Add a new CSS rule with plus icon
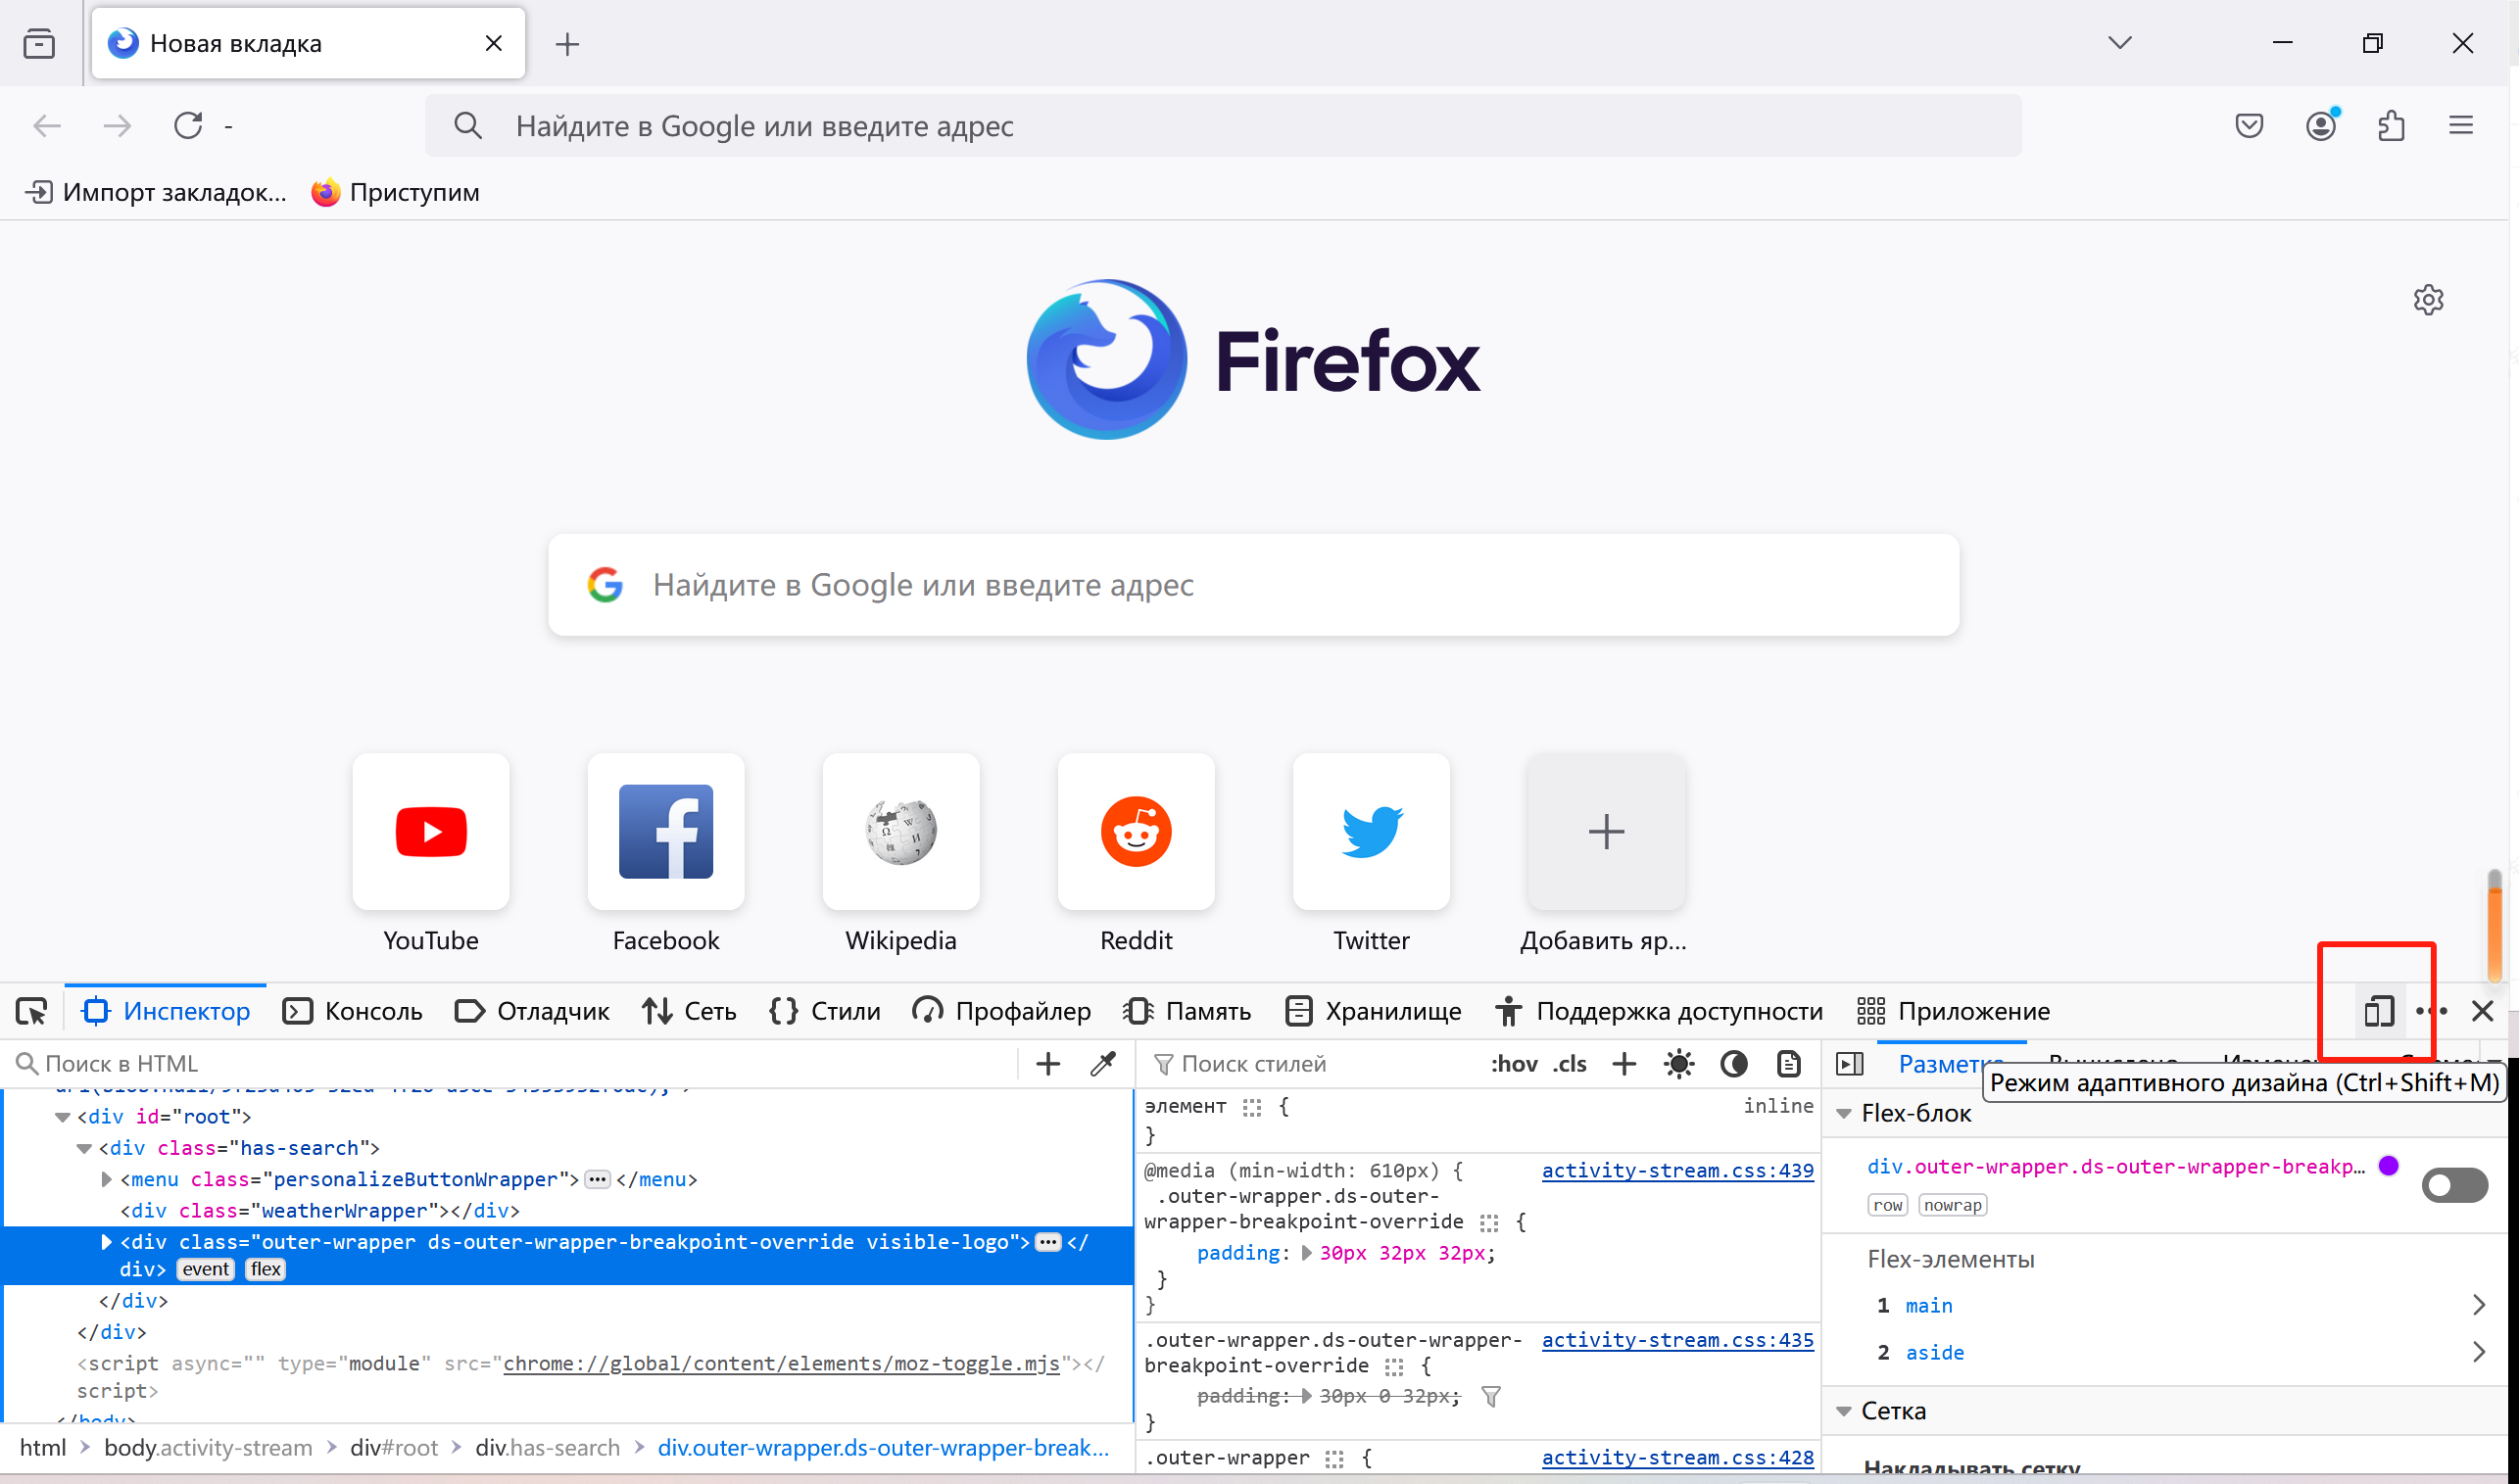 click(1624, 1064)
